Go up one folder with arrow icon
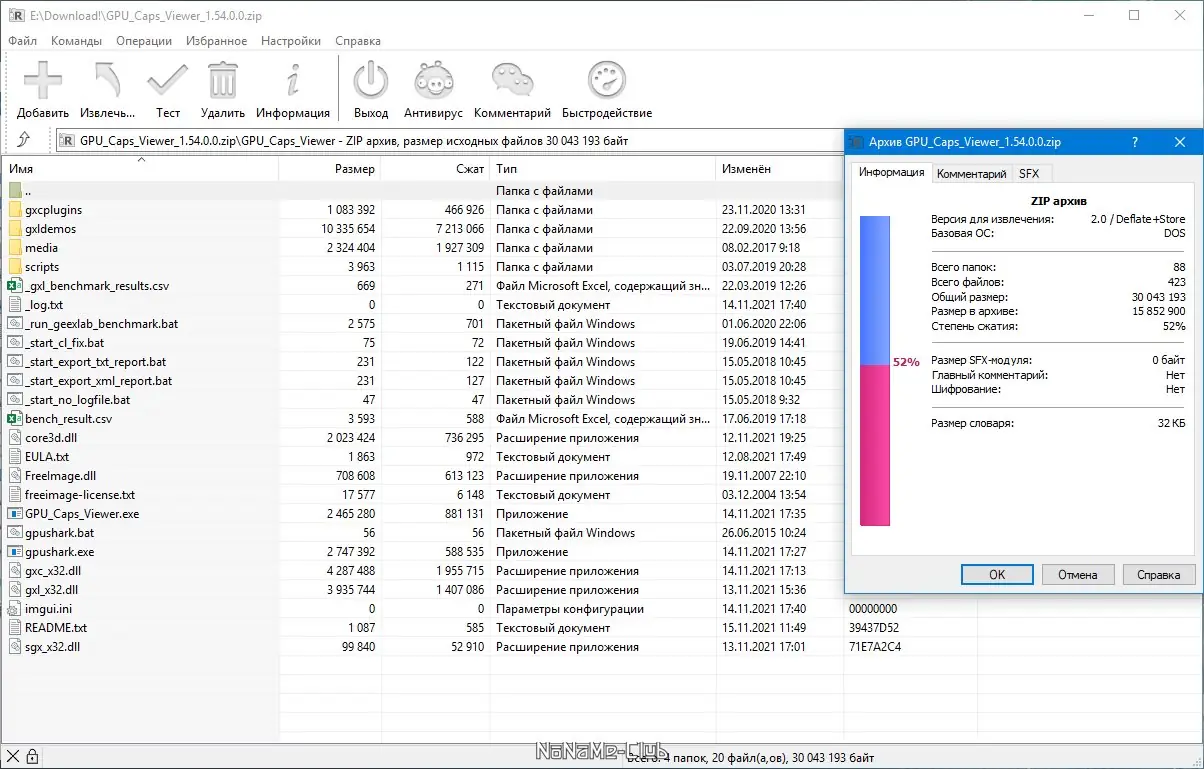The width and height of the screenshot is (1204, 769). pos(24,141)
